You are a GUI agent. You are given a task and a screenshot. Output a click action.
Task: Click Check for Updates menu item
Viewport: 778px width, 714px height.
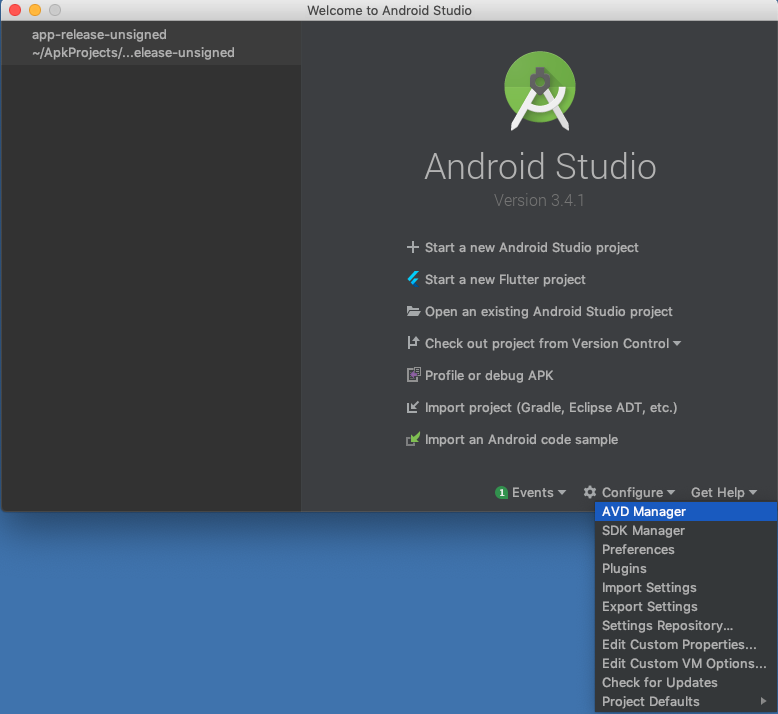pos(686,682)
